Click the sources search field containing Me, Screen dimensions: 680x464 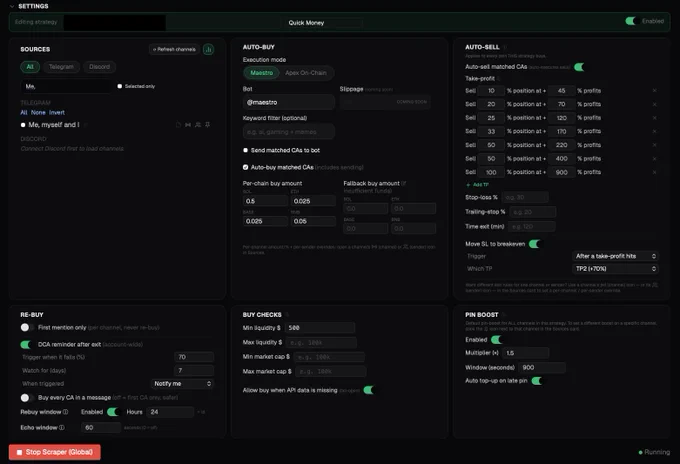(66, 86)
